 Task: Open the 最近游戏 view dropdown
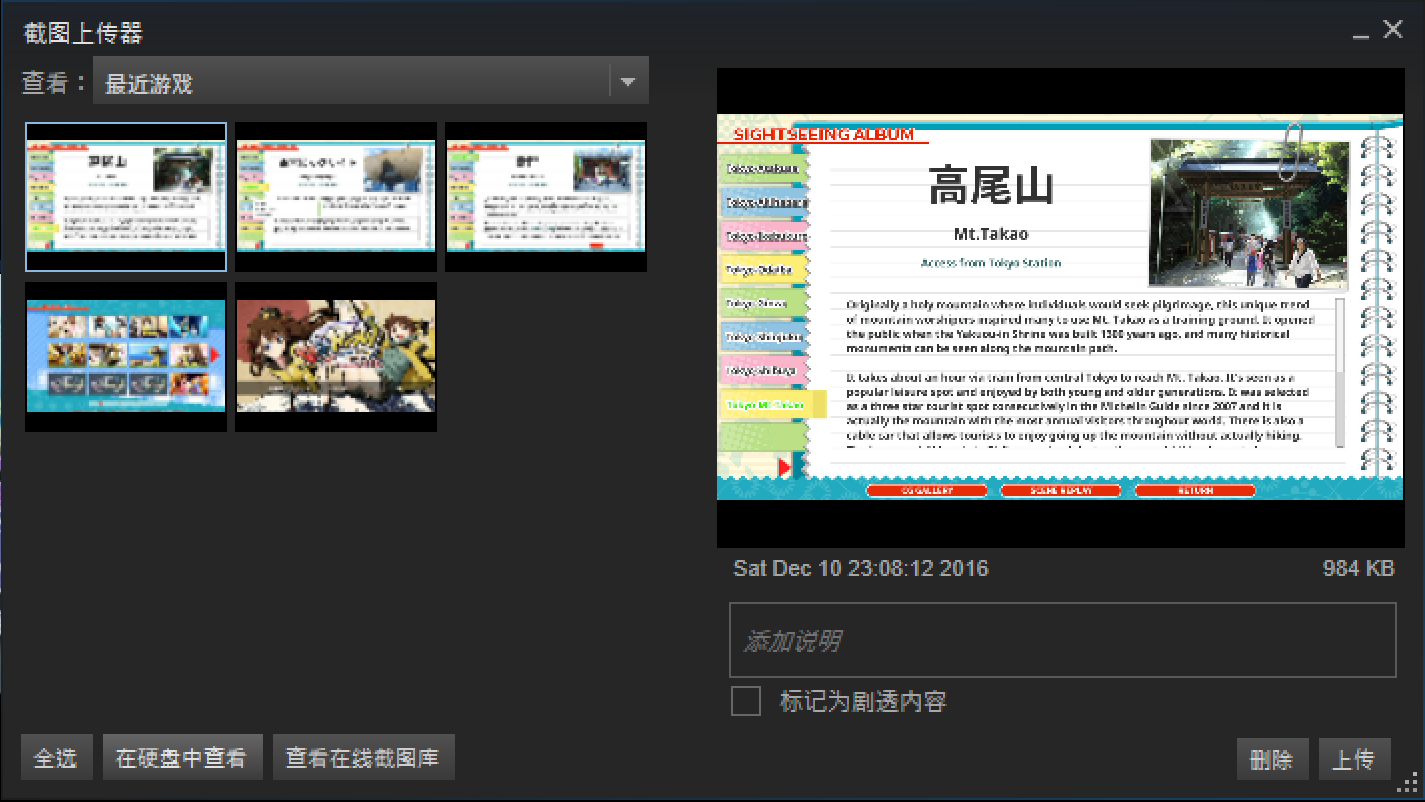370,81
